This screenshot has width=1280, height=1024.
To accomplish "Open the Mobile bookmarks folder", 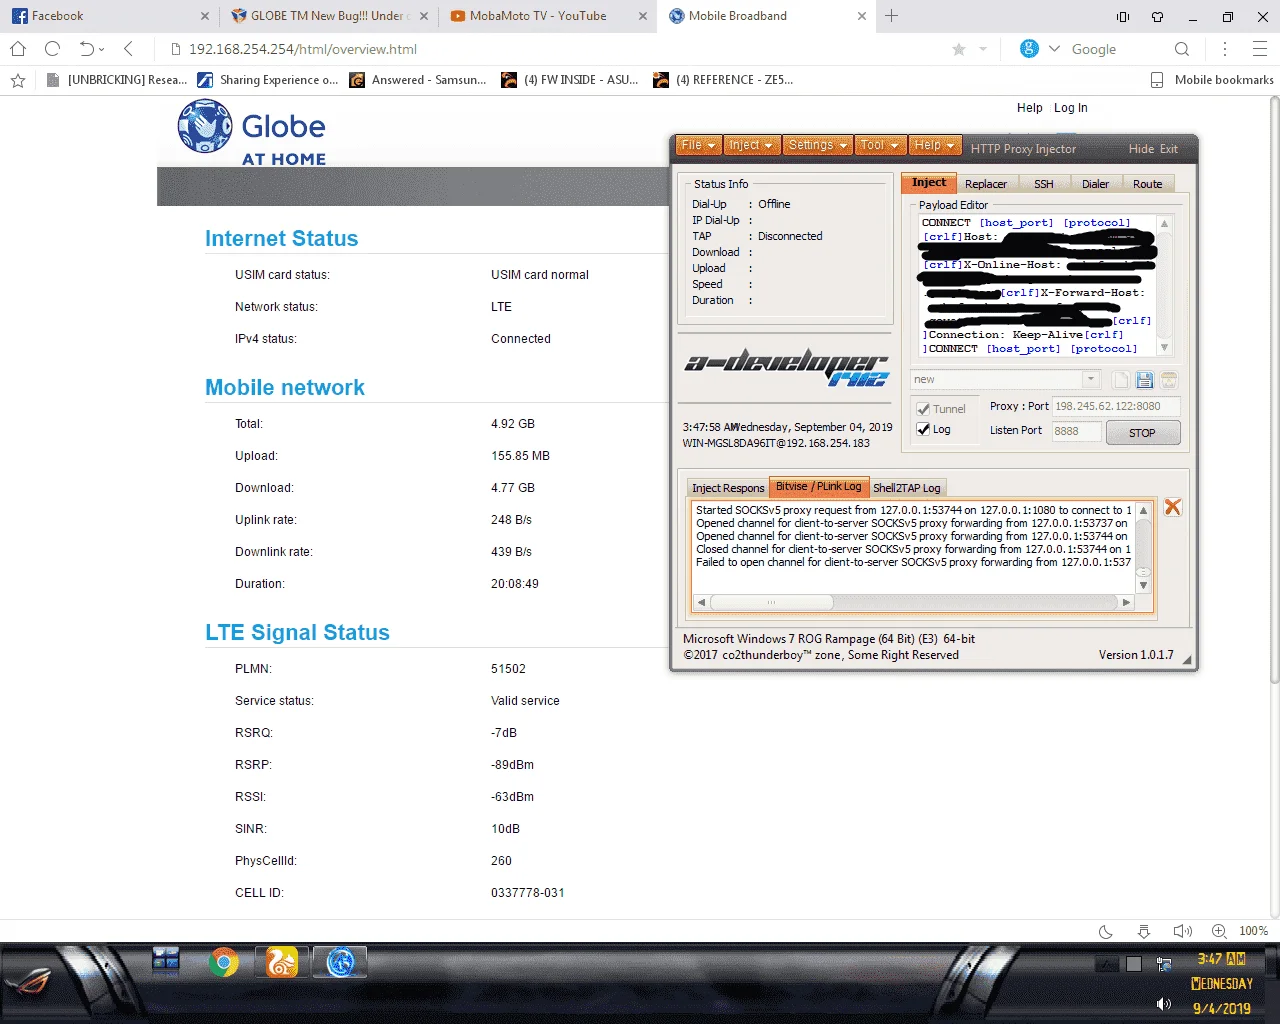I will coord(1213,80).
